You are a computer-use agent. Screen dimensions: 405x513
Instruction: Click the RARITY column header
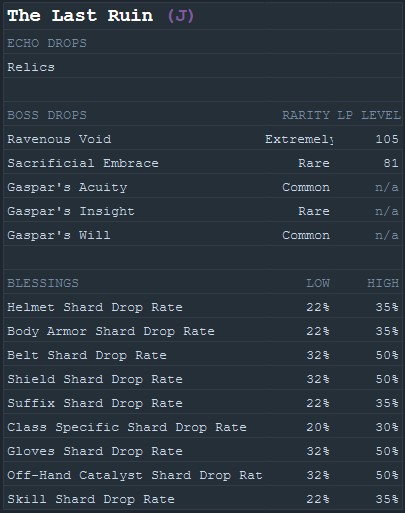306,115
